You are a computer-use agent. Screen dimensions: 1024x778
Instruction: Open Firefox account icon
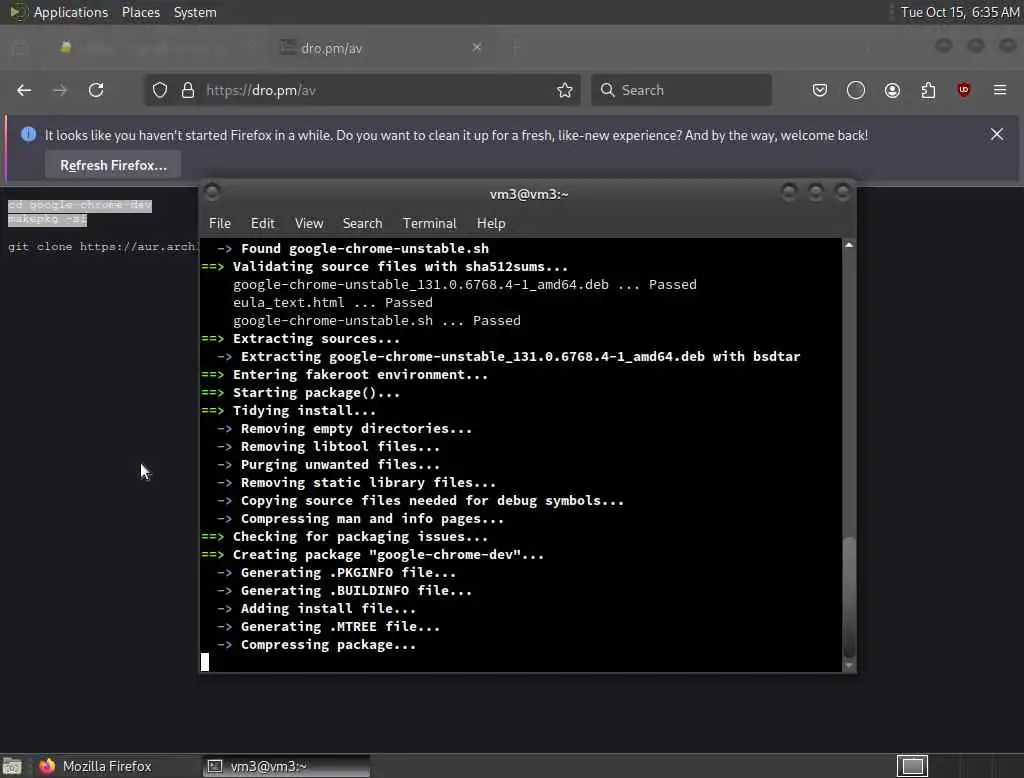click(892, 90)
